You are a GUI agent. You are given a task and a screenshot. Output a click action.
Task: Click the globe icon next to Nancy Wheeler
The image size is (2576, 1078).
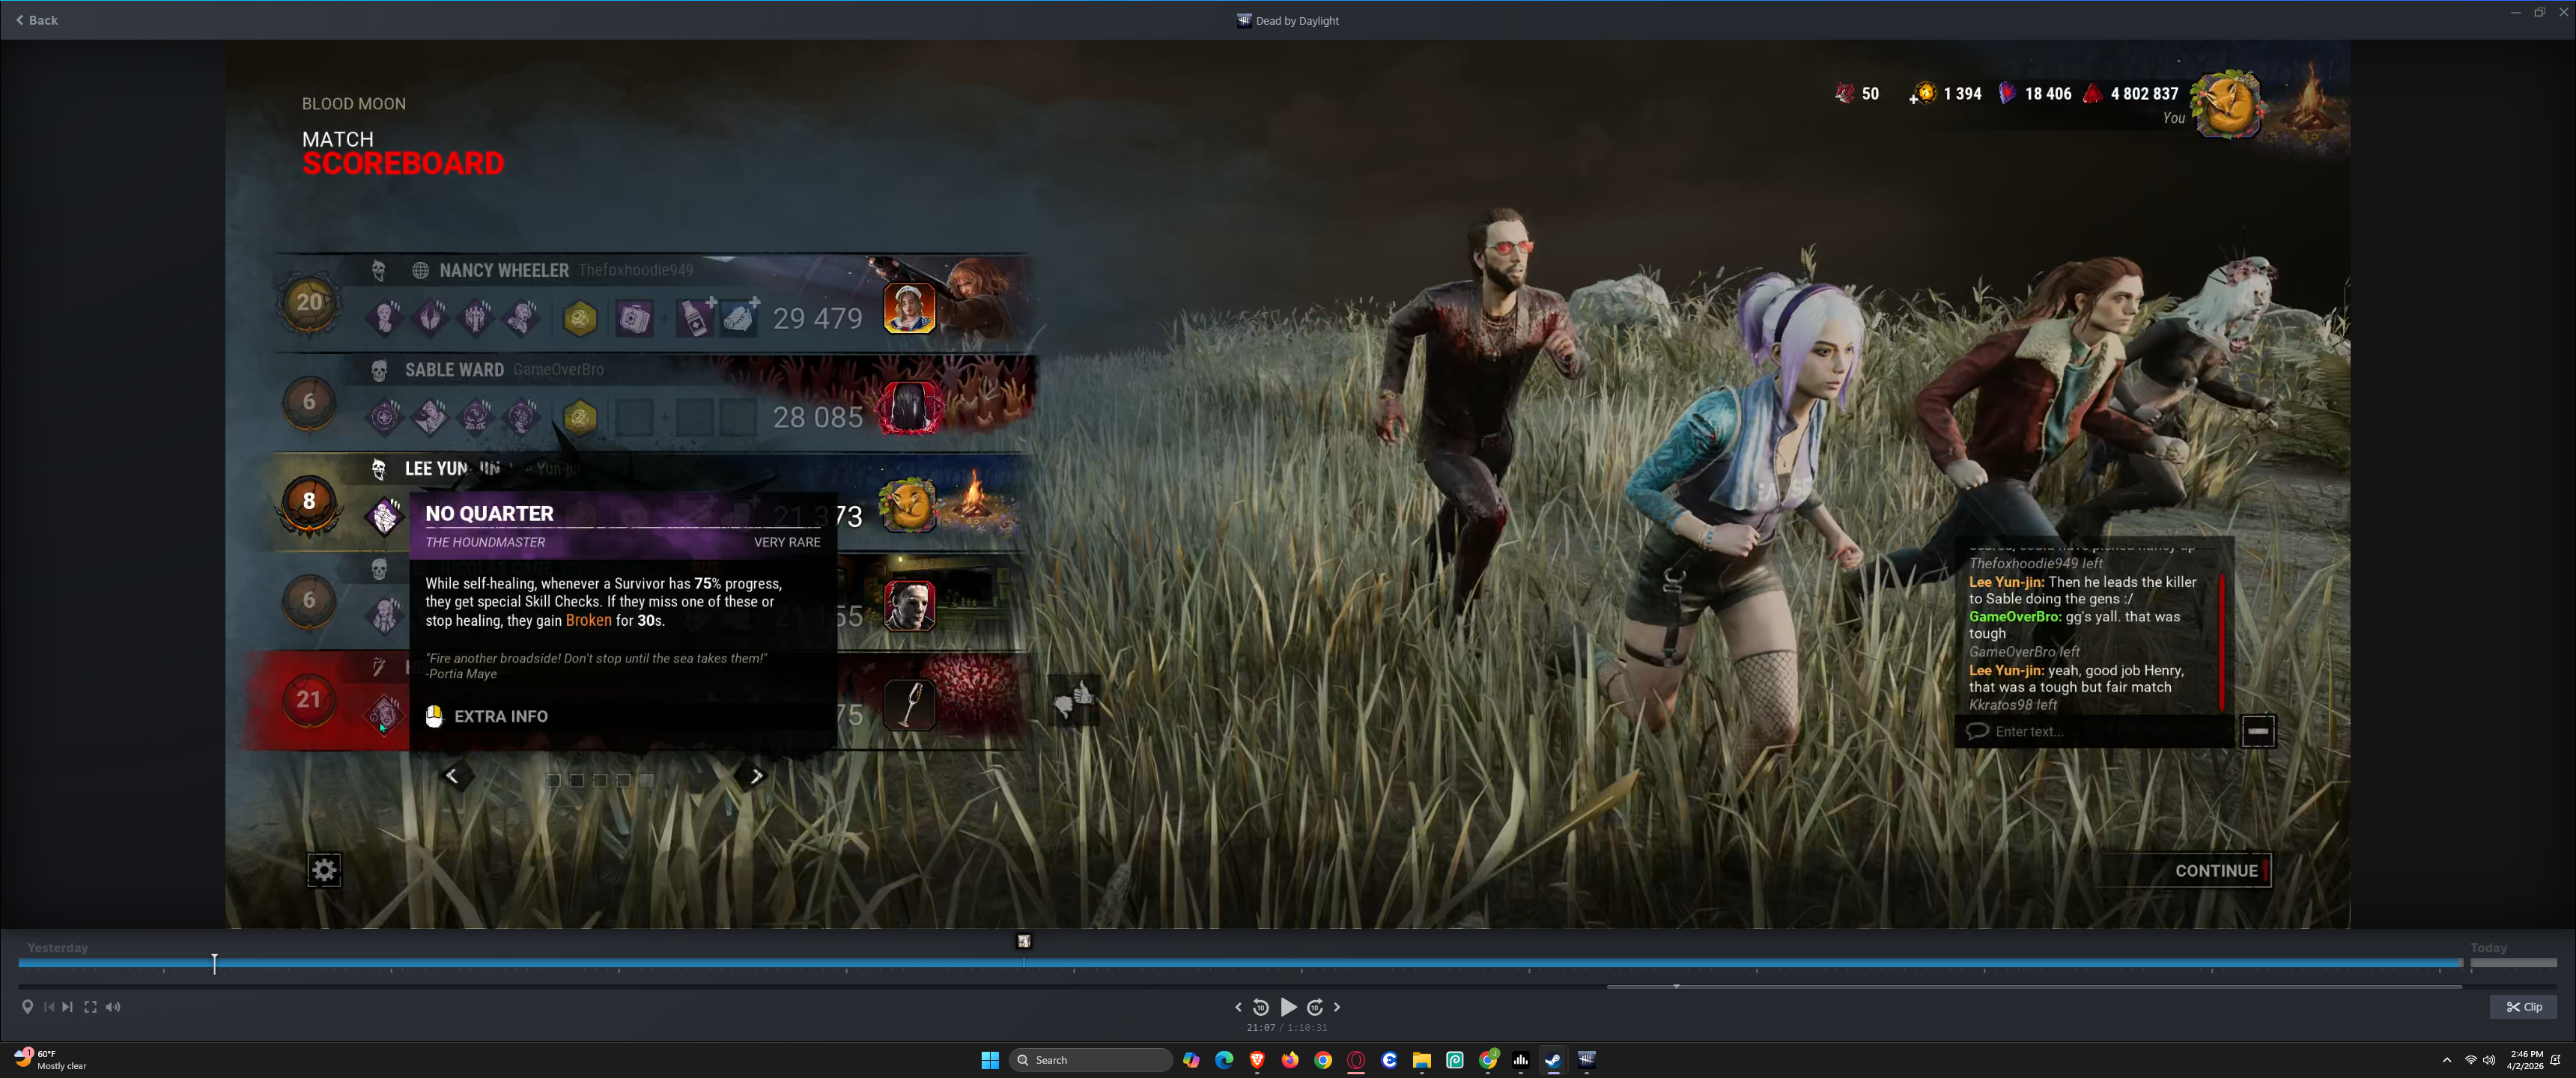[420, 270]
